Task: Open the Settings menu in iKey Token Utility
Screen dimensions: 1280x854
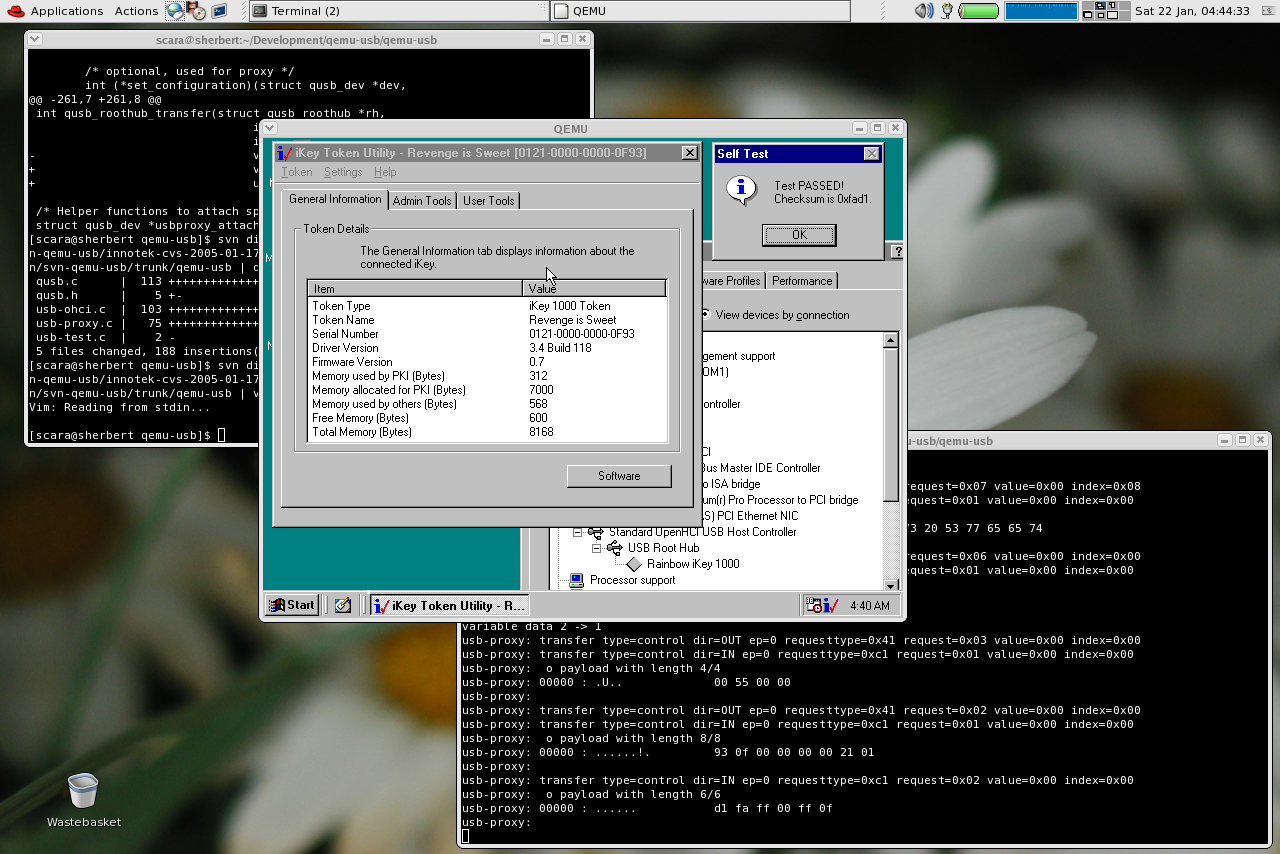Action: pos(343,172)
